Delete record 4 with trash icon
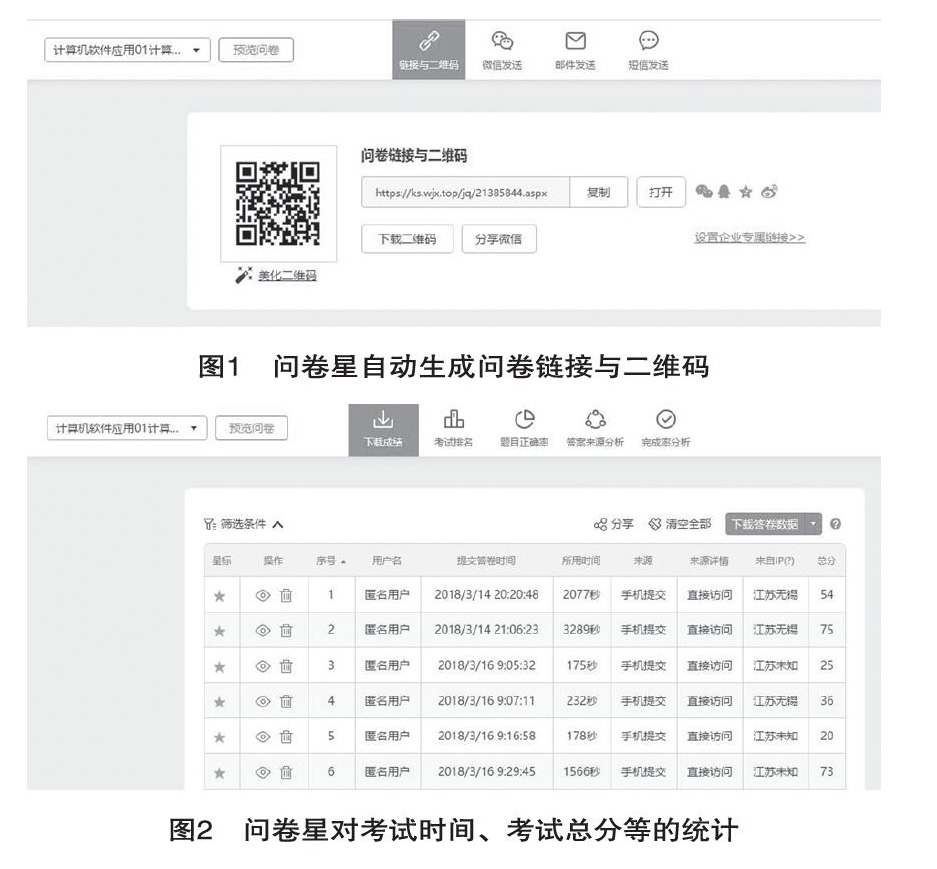 tap(286, 701)
